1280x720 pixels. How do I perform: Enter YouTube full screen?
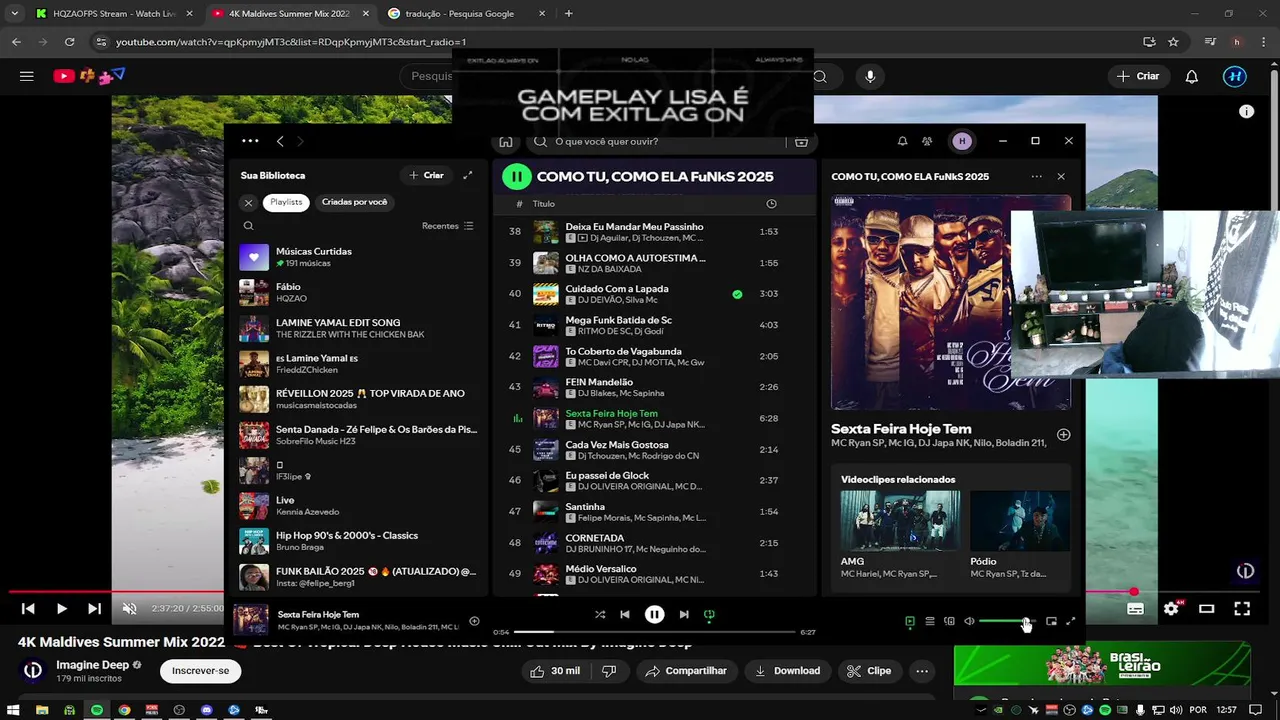[1242, 608]
